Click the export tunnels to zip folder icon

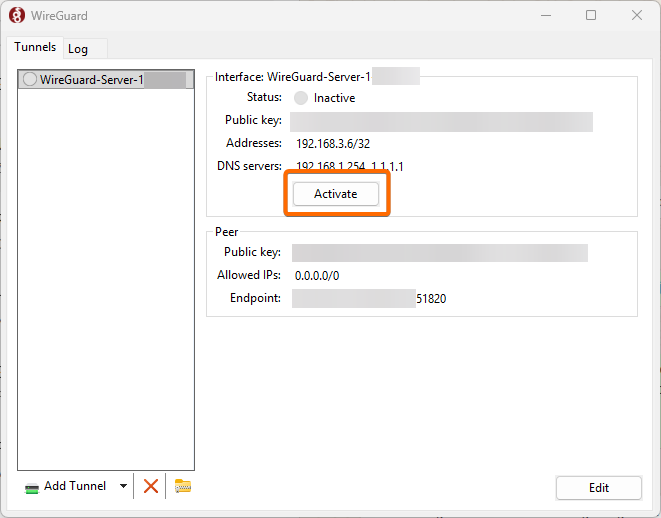[x=182, y=486]
